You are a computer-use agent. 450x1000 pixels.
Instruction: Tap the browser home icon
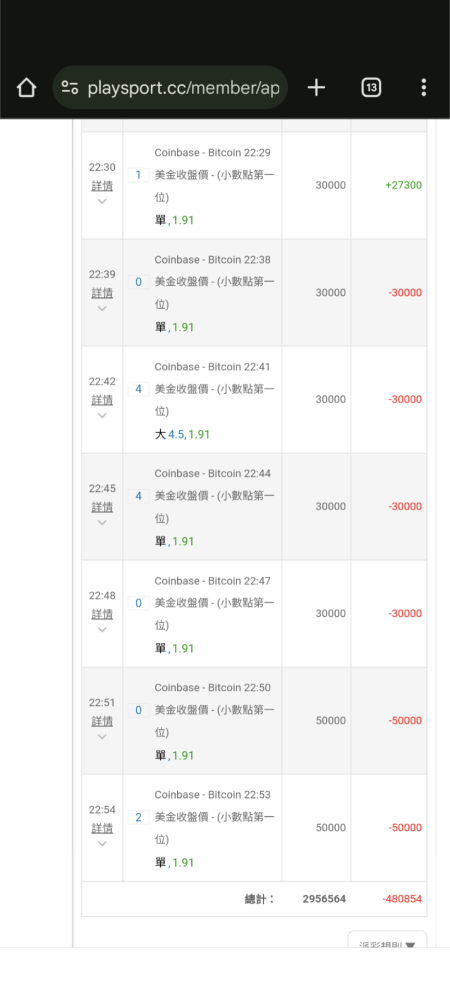26,87
